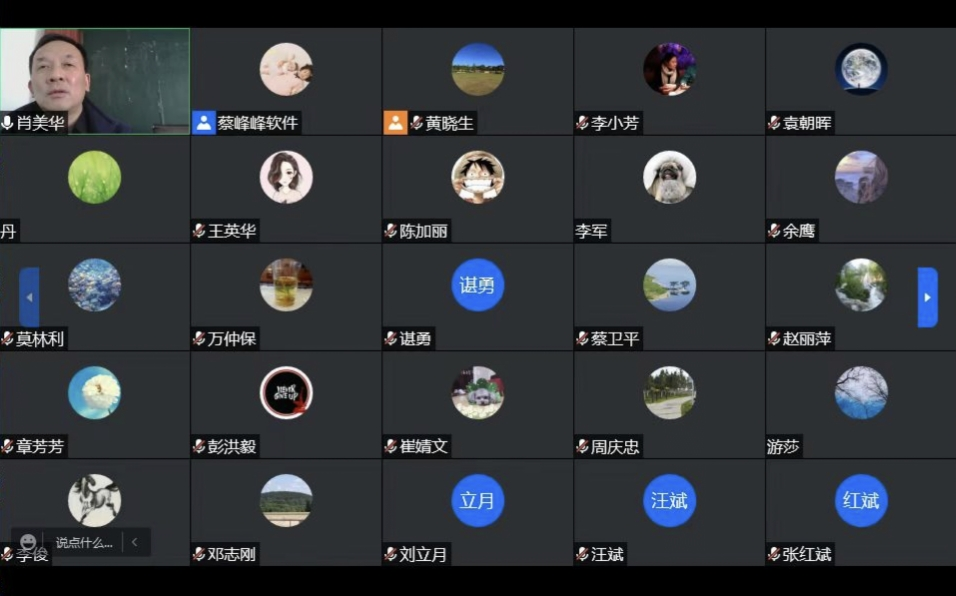The width and height of the screenshot is (956, 596).
Task: Click the 说点什么 chat input field
Action: click(84, 542)
